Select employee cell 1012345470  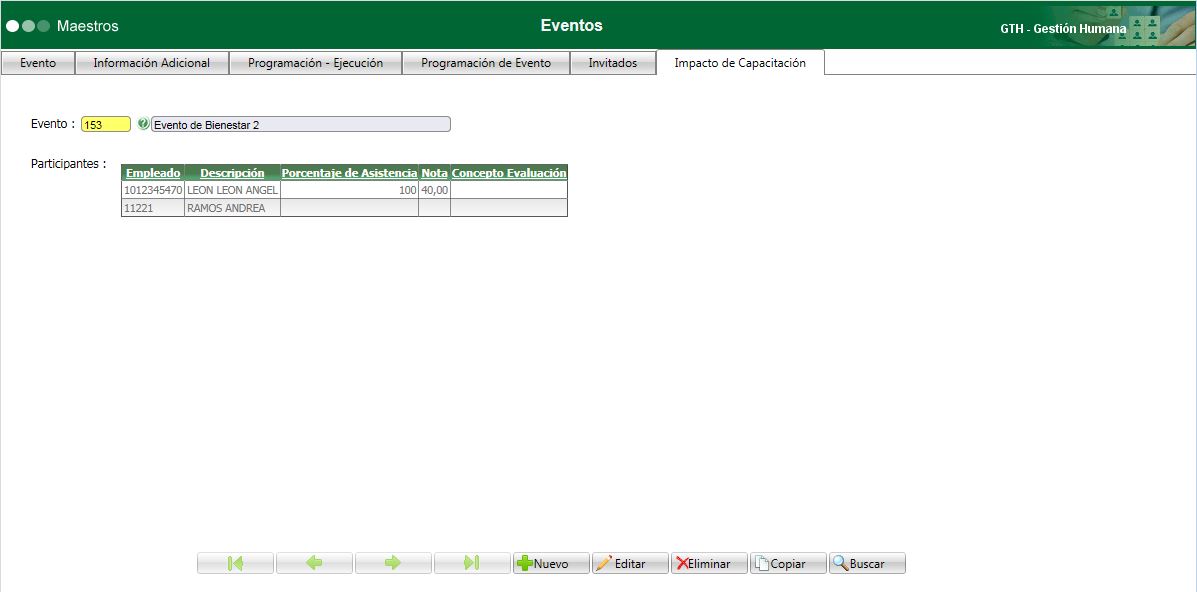[153, 190]
